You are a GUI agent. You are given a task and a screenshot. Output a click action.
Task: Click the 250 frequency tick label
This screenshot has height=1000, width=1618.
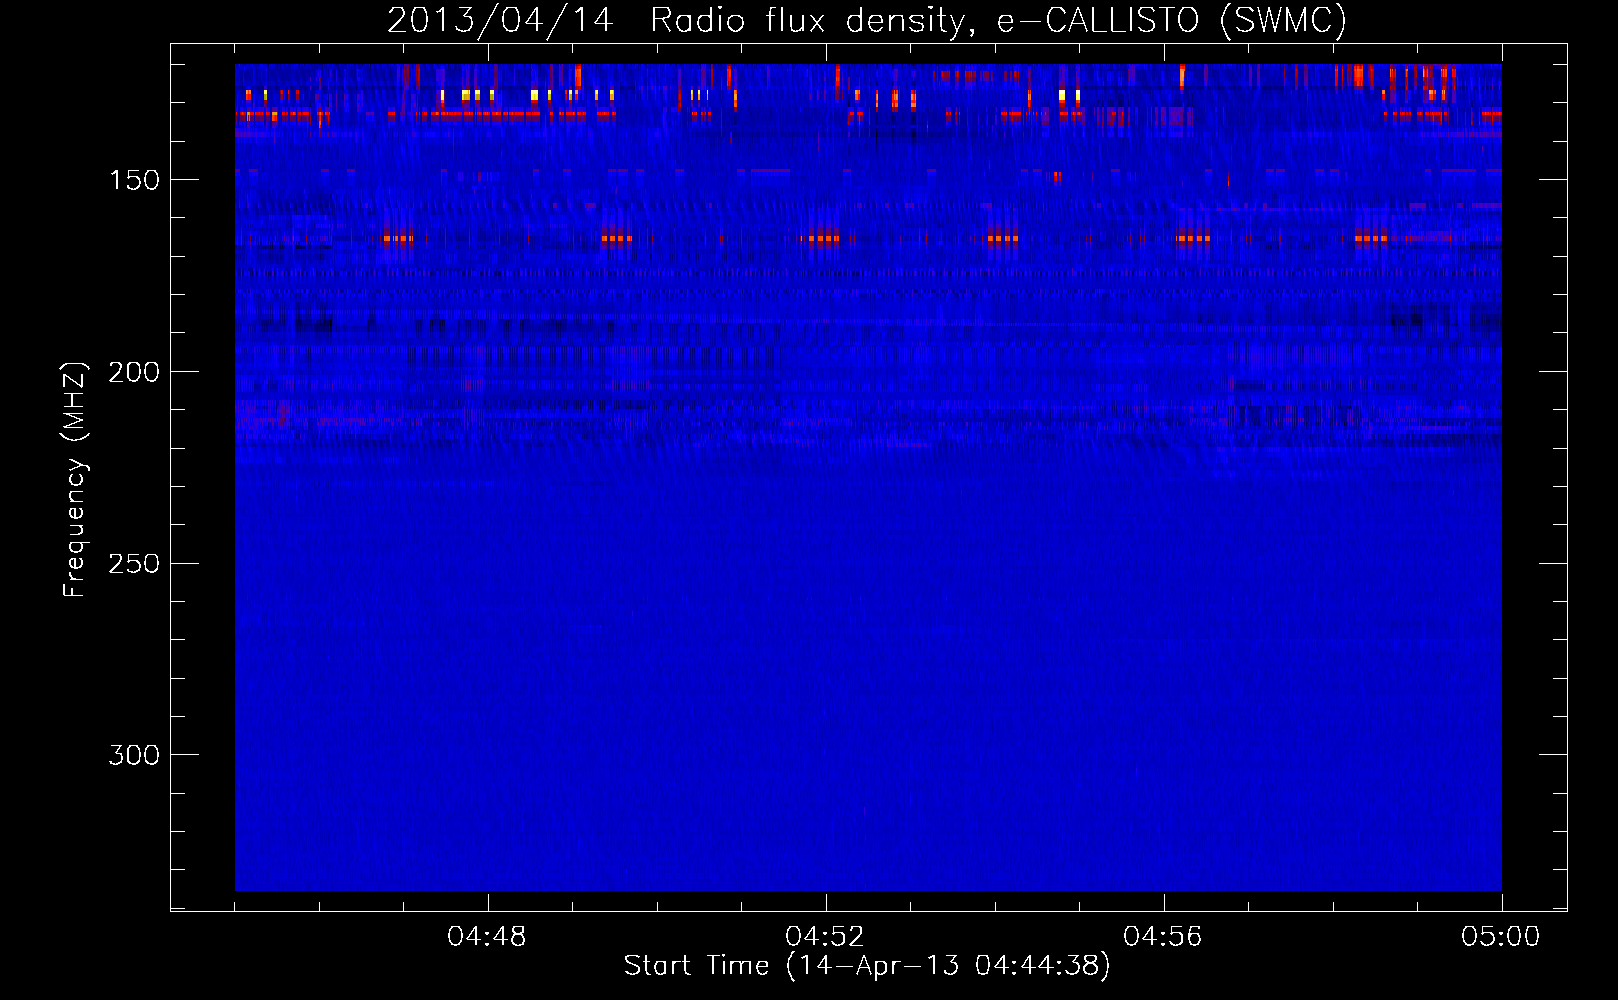point(134,564)
